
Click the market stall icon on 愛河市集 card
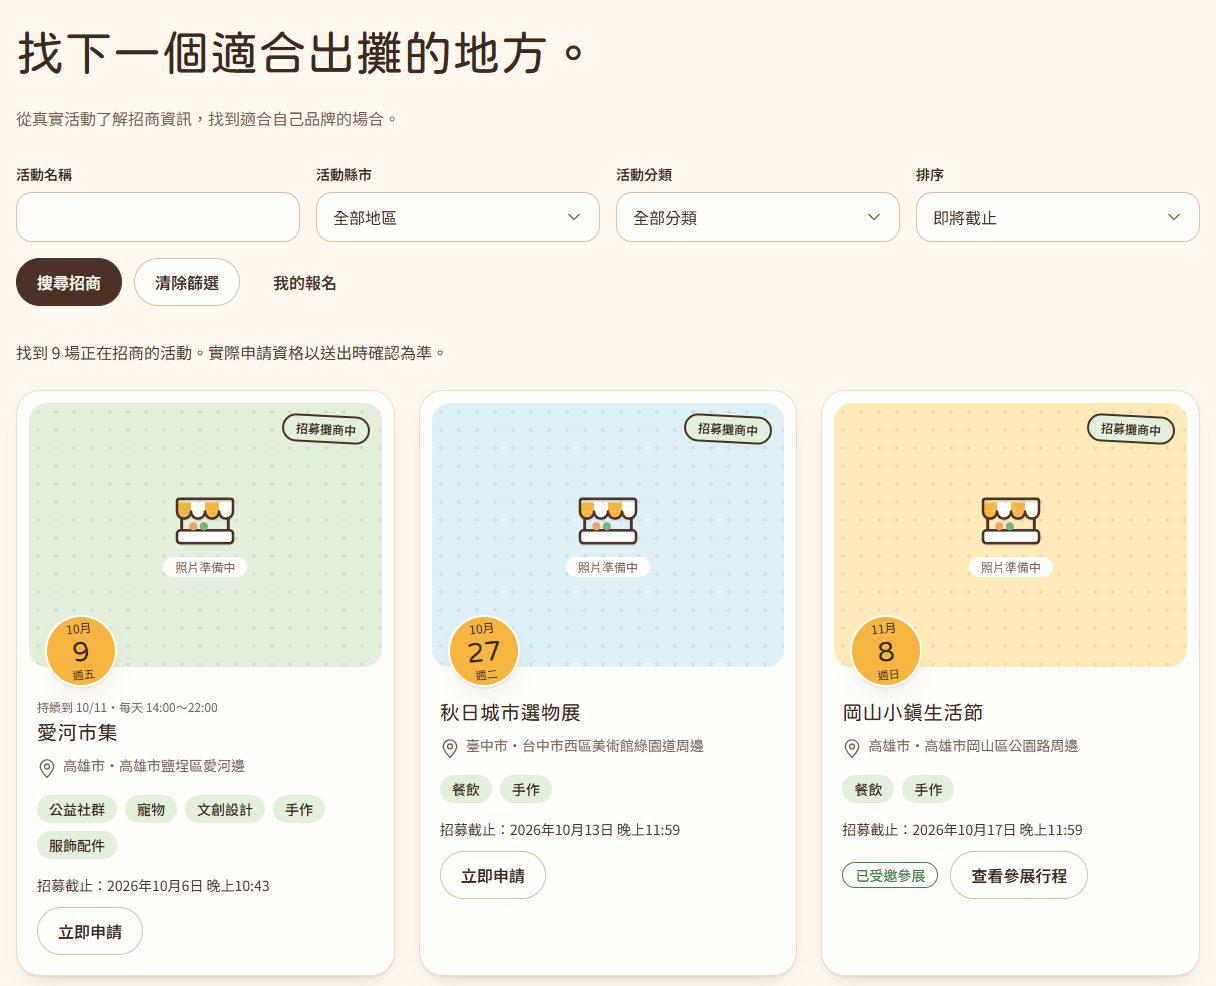pyautogui.click(x=205, y=520)
